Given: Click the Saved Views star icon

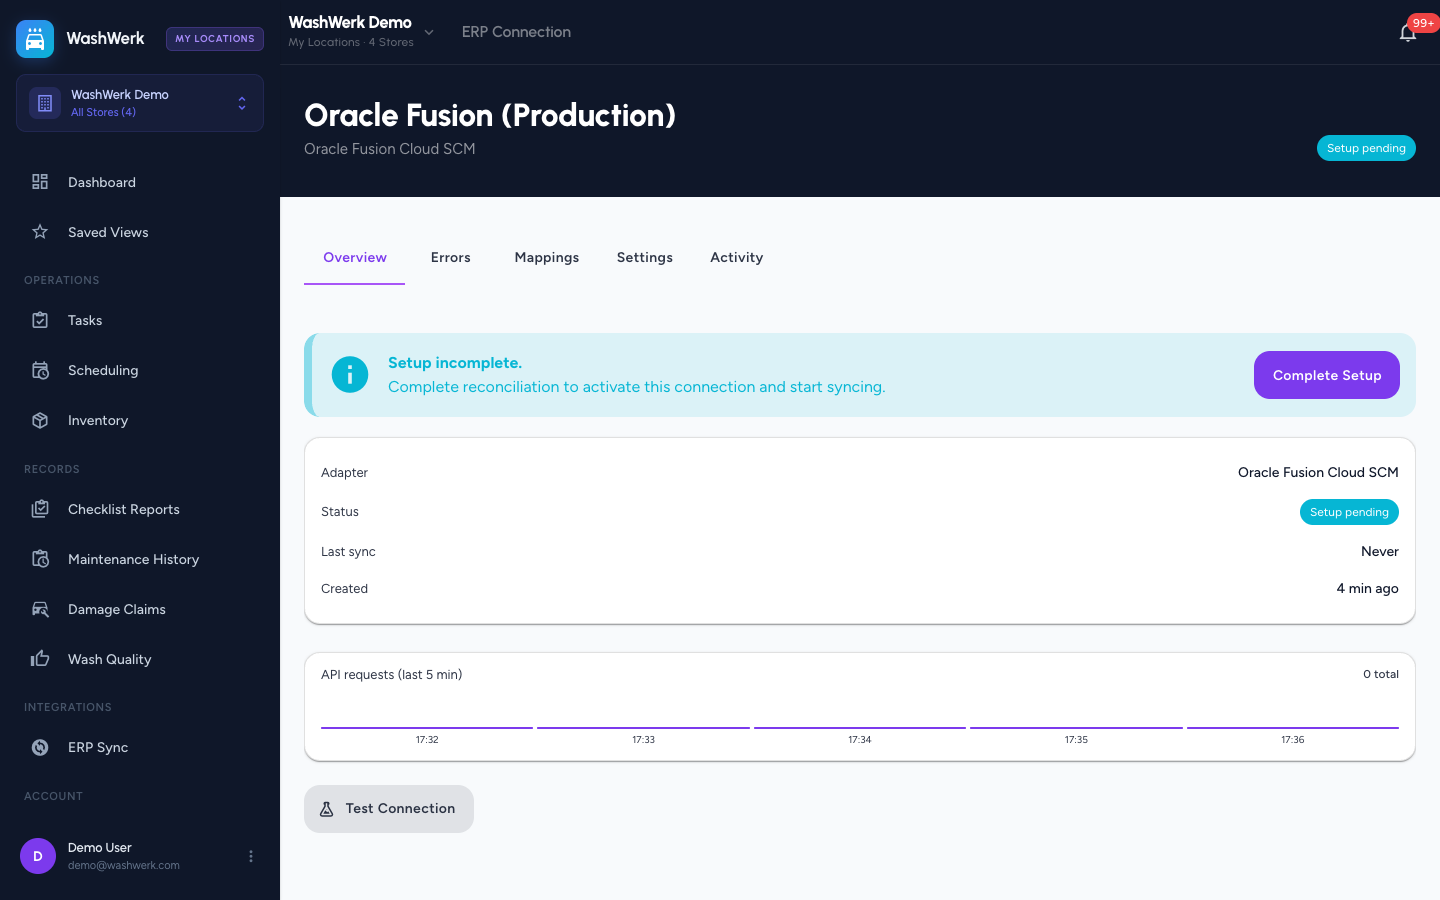Looking at the screenshot, I should (40, 232).
